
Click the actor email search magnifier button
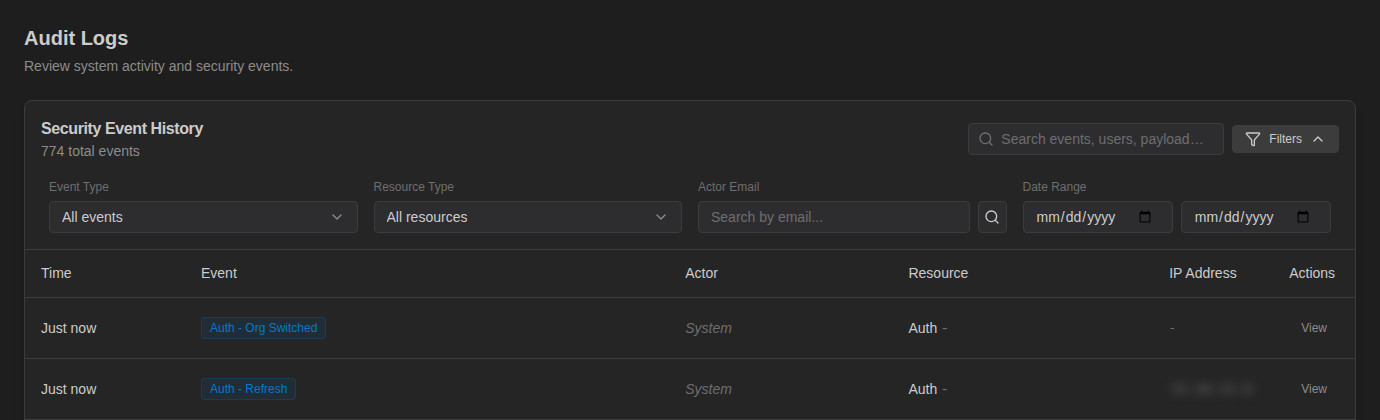[x=992, y=217]
